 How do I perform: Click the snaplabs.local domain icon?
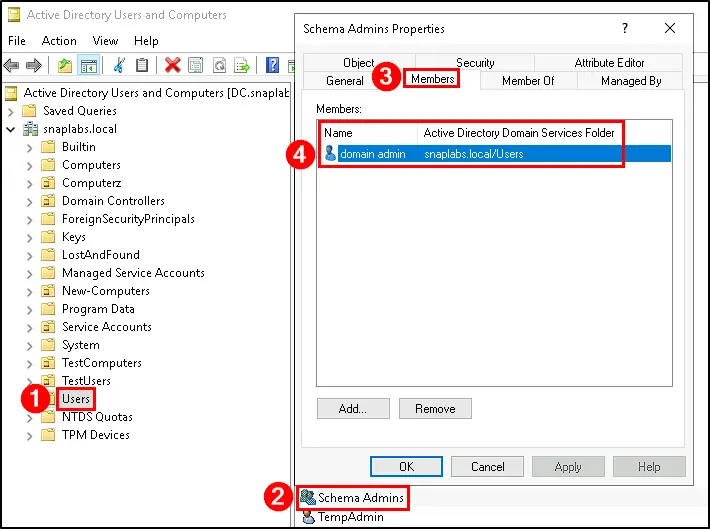pyautogui.click(x=30, y=129)
